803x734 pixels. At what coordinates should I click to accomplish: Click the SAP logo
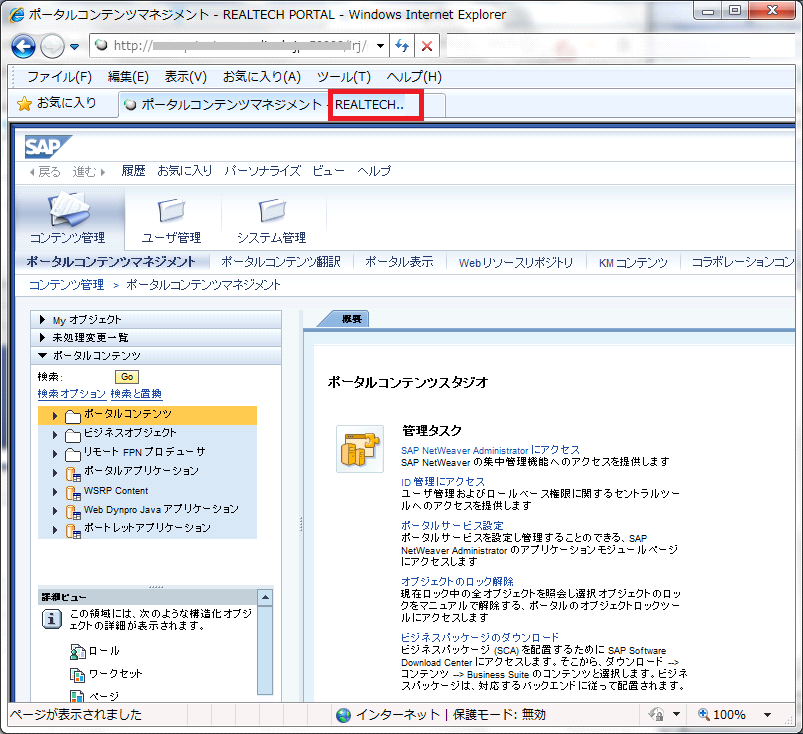48,147
